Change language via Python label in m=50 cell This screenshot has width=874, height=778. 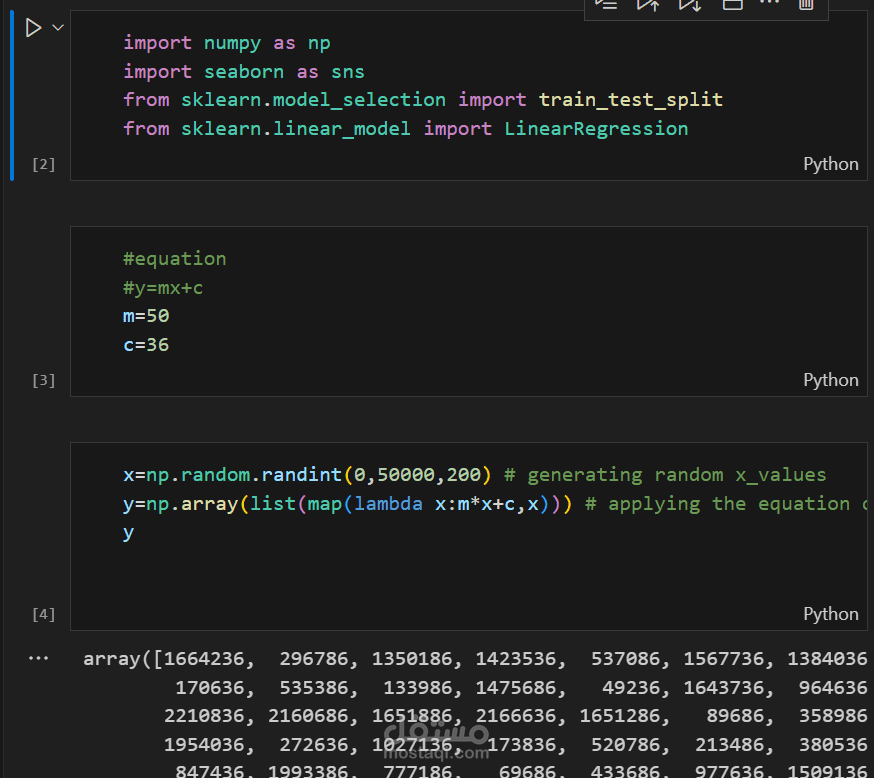831,380
